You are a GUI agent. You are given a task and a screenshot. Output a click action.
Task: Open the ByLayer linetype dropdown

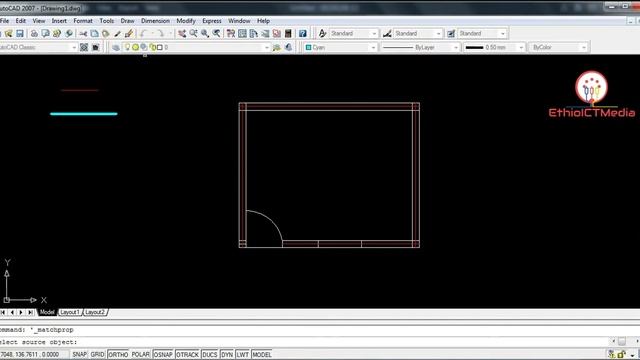click(x=456, y=47)
